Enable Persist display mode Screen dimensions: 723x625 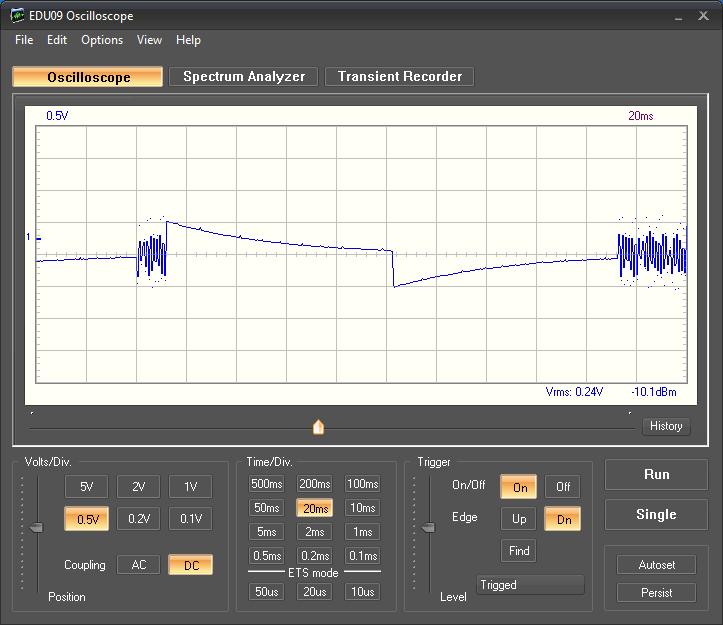point(656,593)
